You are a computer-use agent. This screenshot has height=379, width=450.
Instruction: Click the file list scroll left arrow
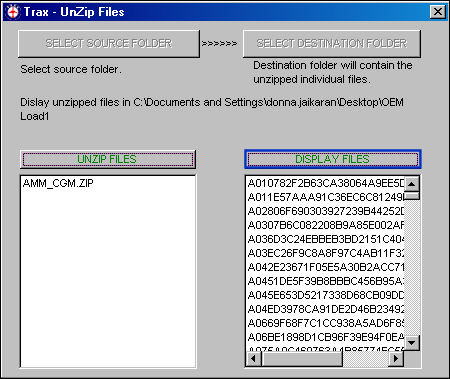[x=254, y=359]
